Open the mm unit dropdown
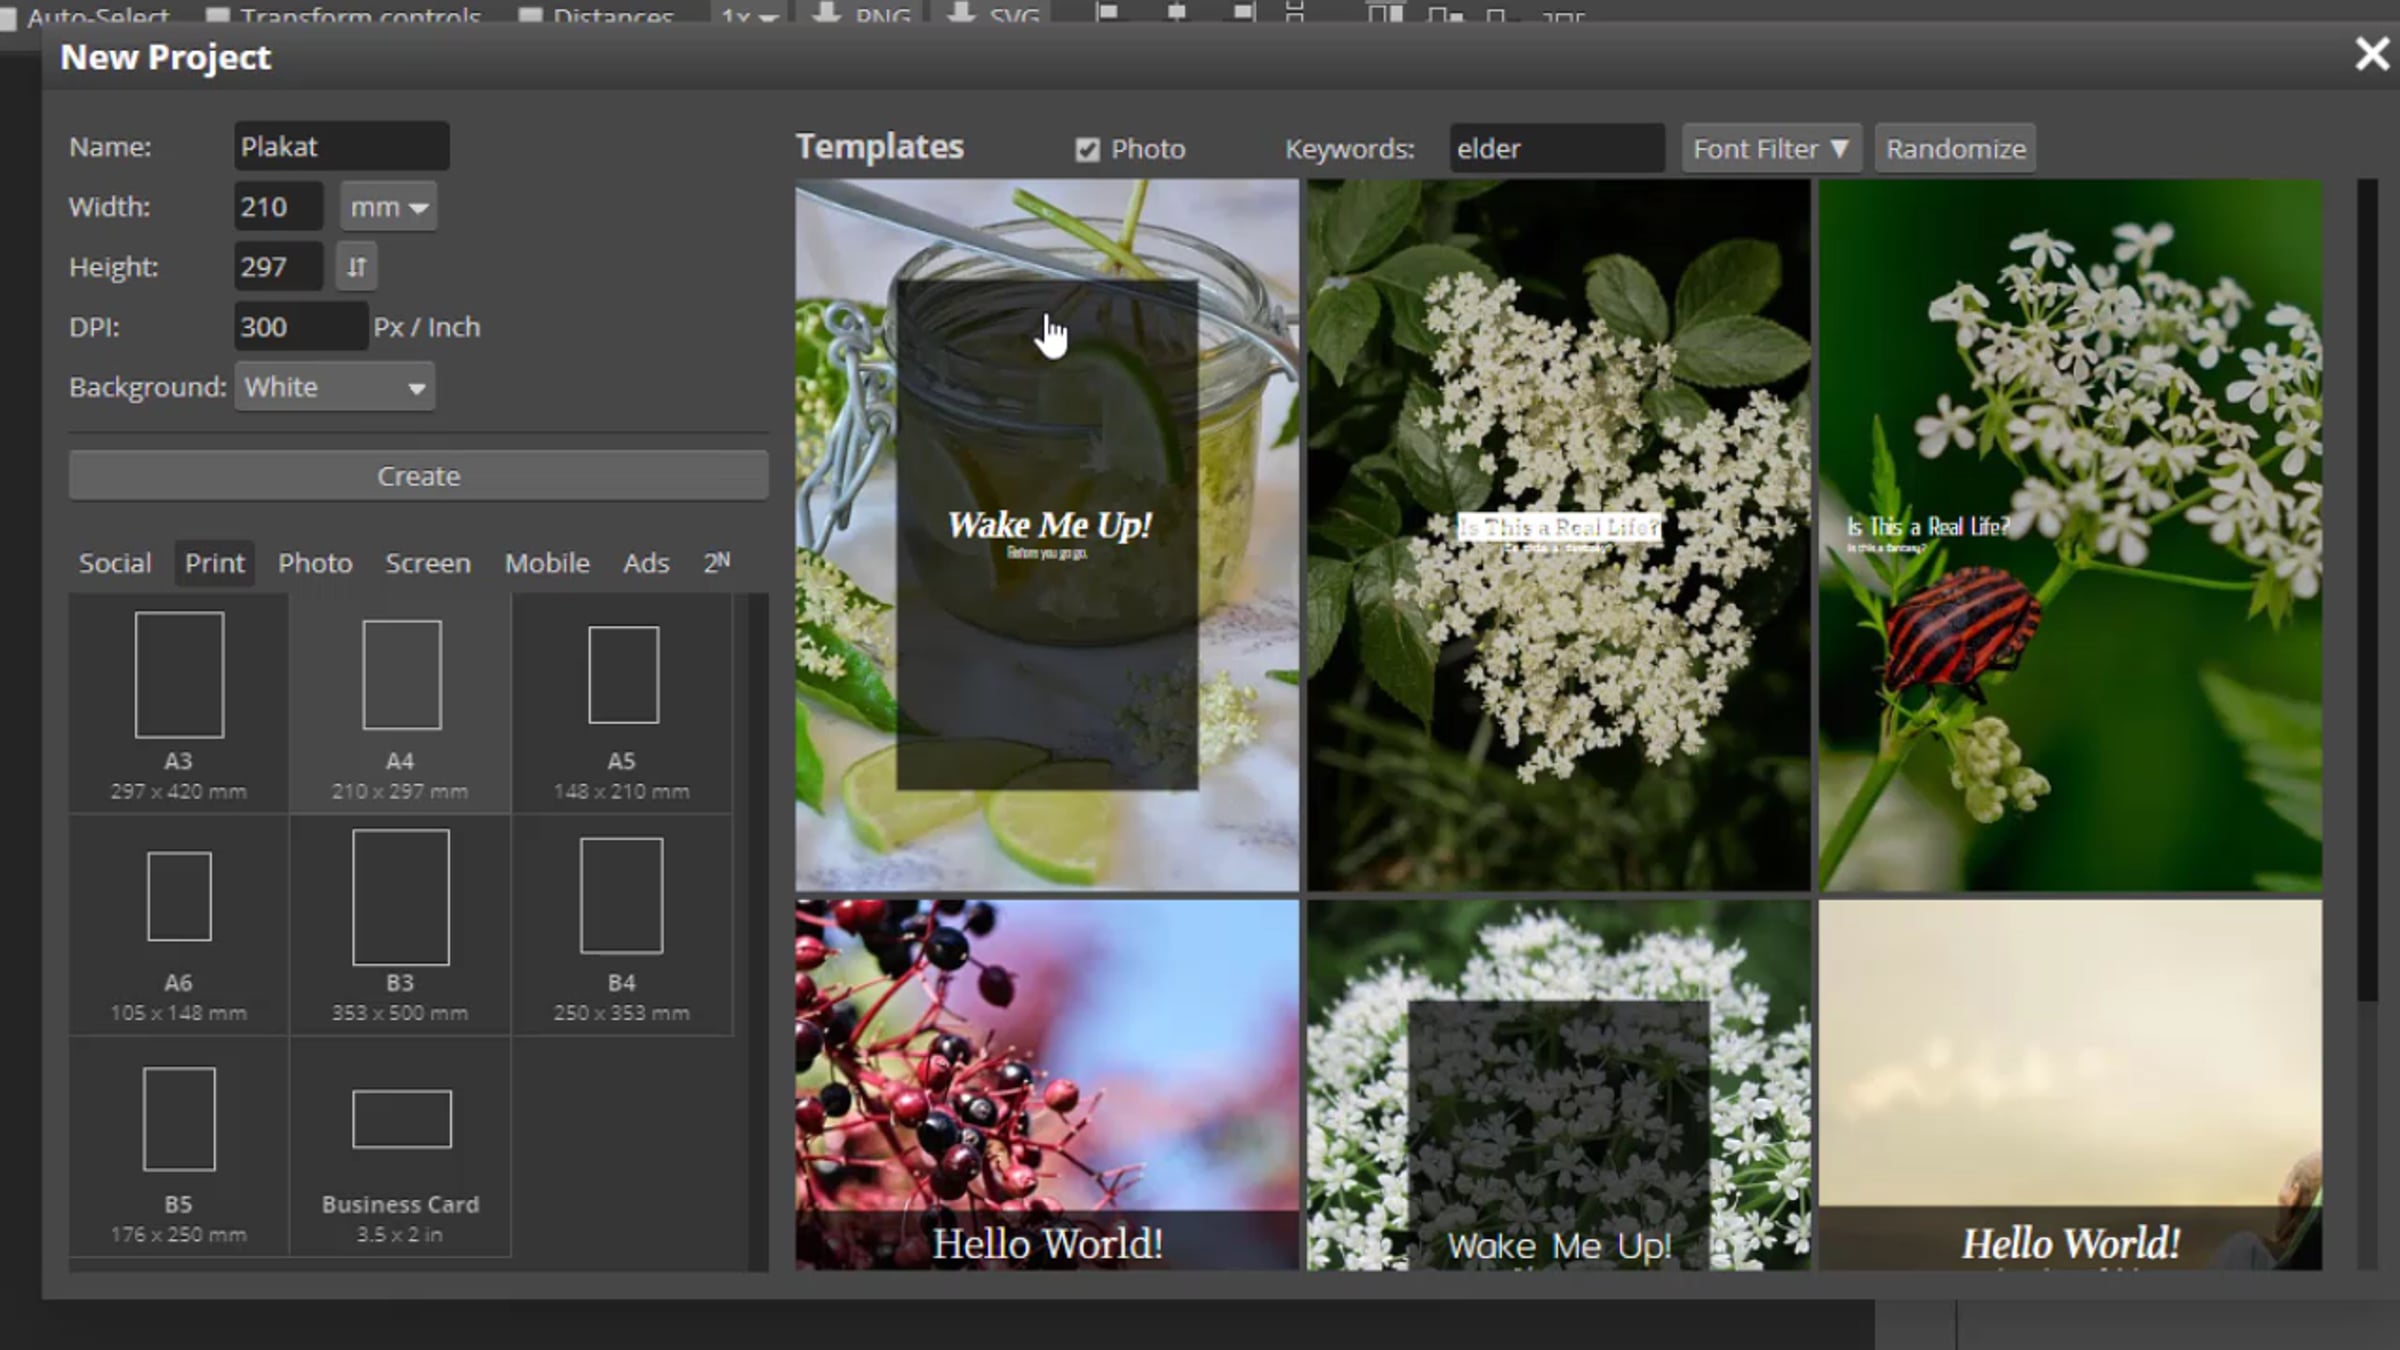 pos(389,207)
